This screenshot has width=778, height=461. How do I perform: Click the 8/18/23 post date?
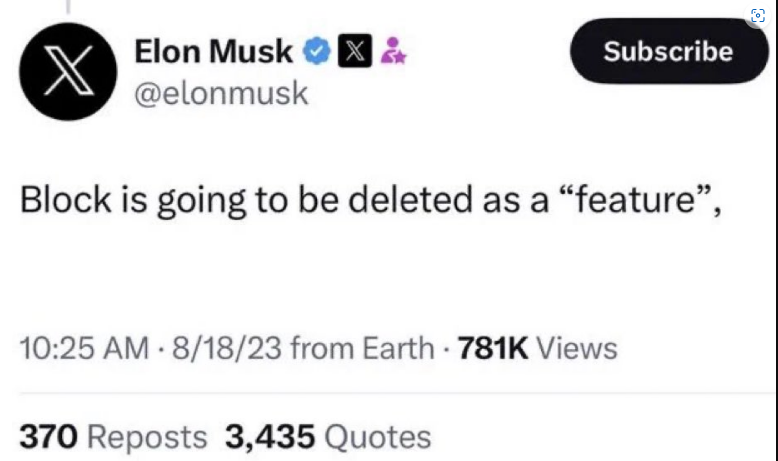pos(227,348)
